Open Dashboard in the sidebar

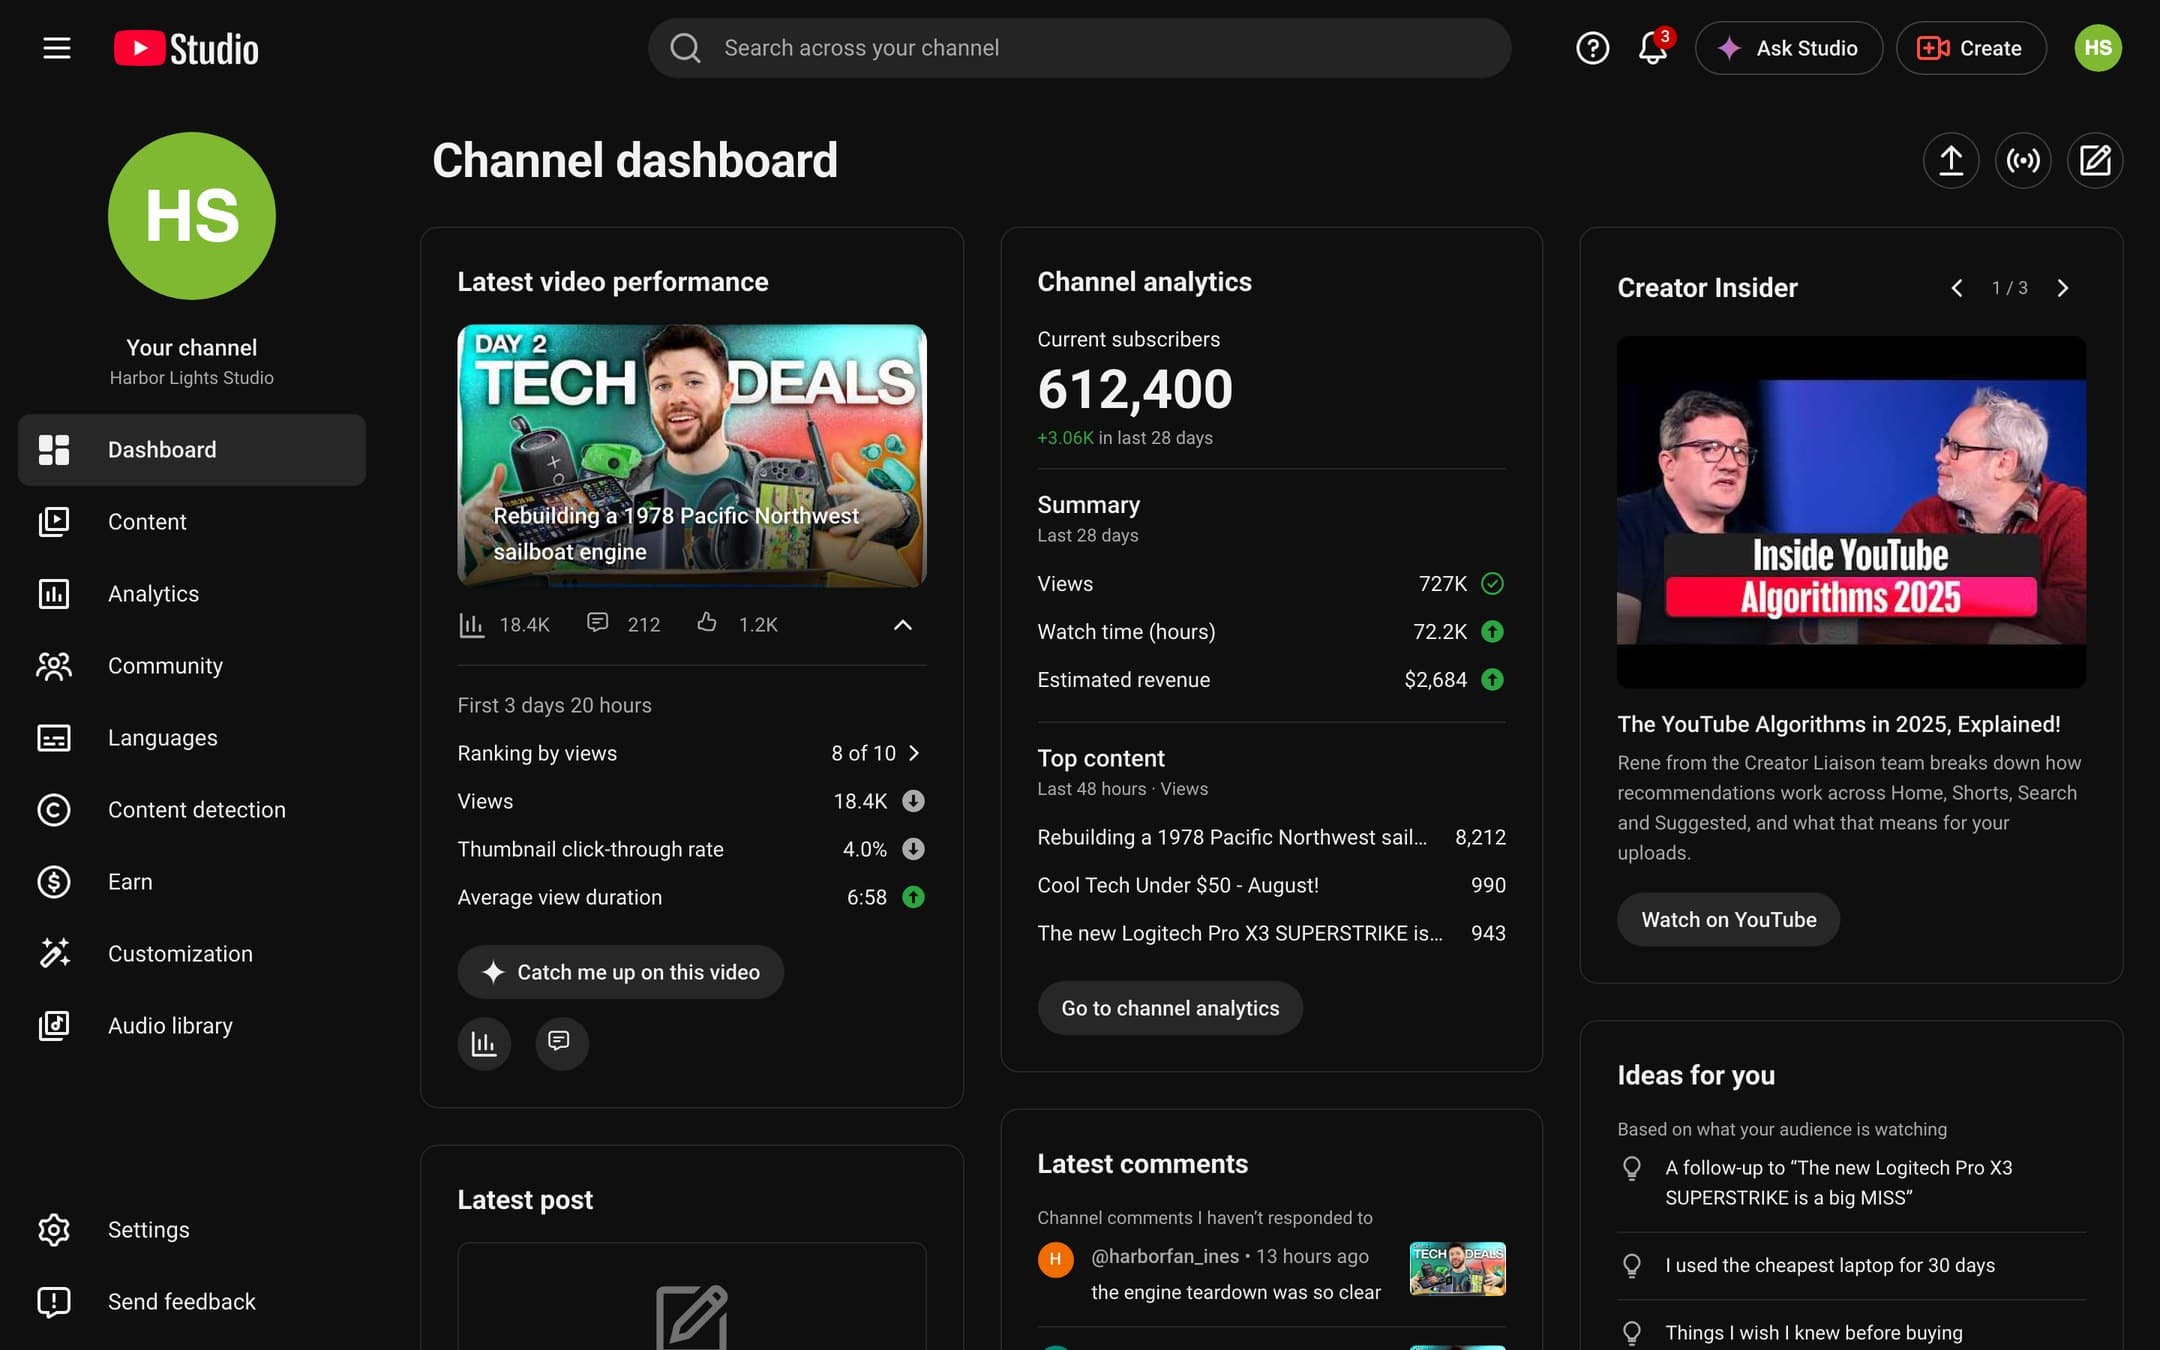[192, 450]
